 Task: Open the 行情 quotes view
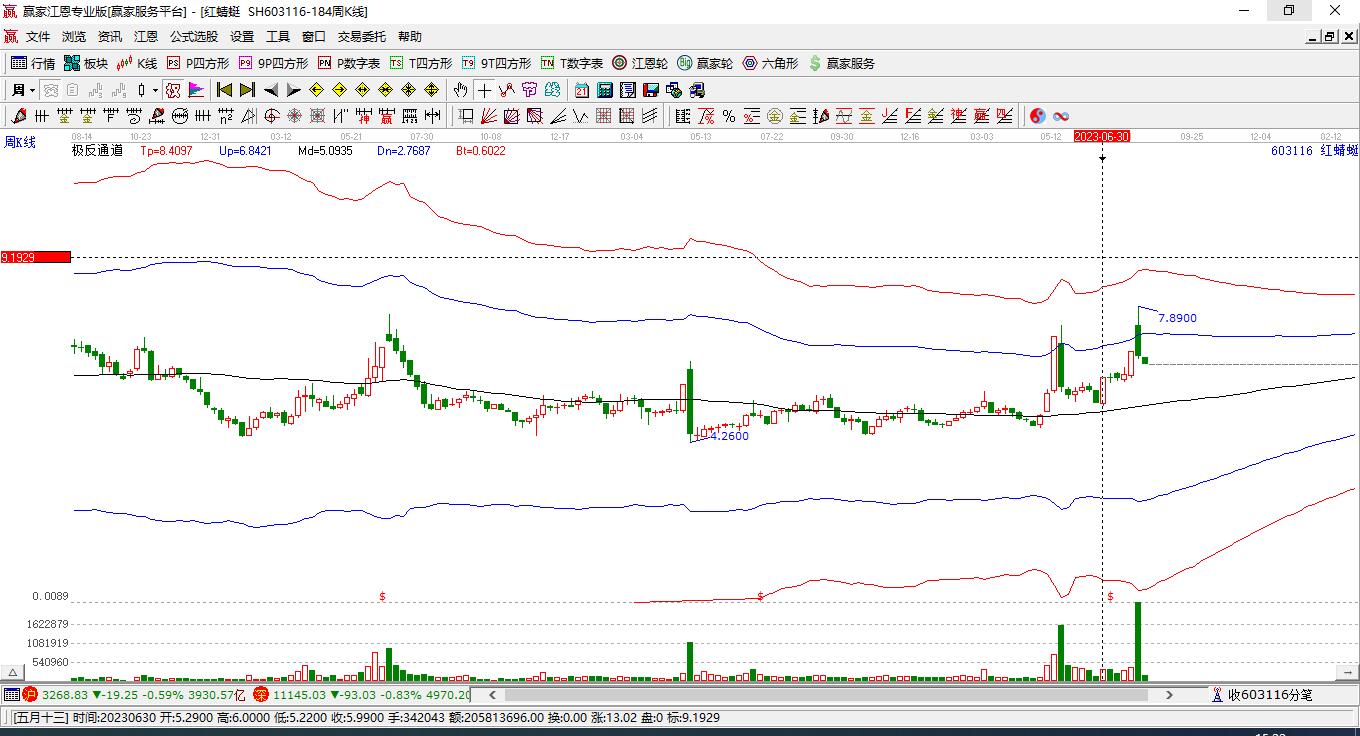pyautogui.click(x=33, y=63)
